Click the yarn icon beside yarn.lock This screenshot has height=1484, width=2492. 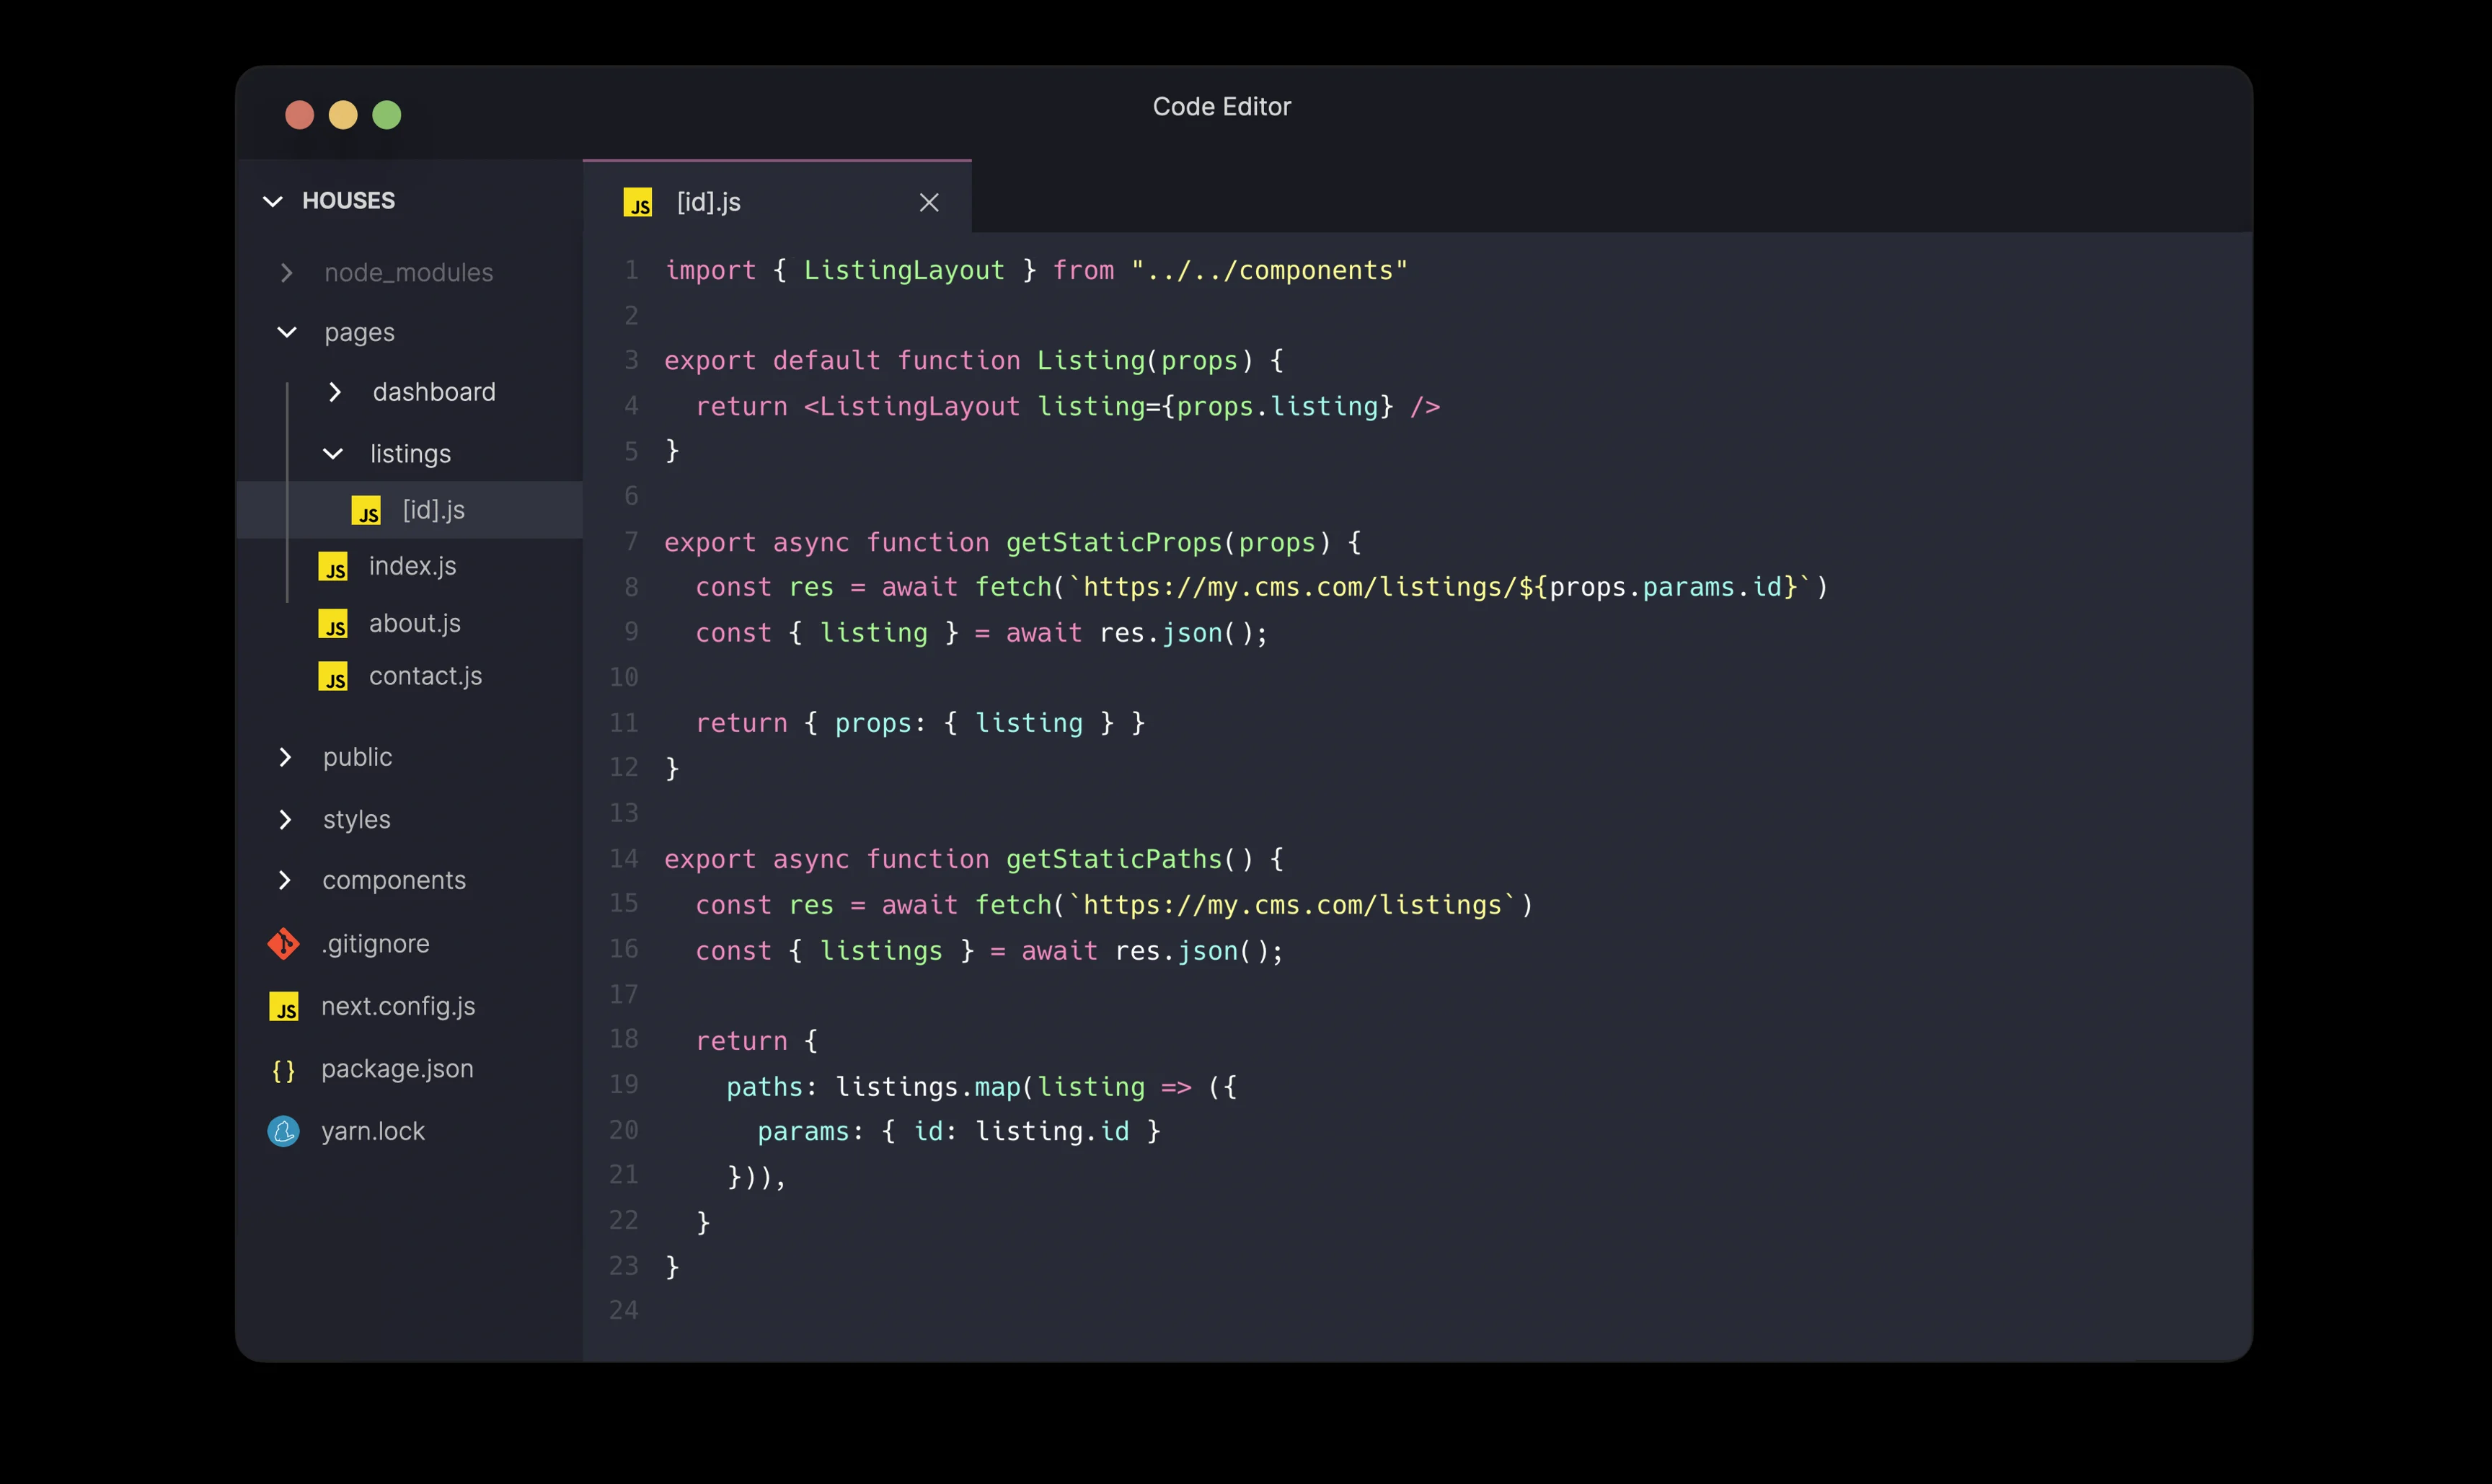coord(284,1132)
